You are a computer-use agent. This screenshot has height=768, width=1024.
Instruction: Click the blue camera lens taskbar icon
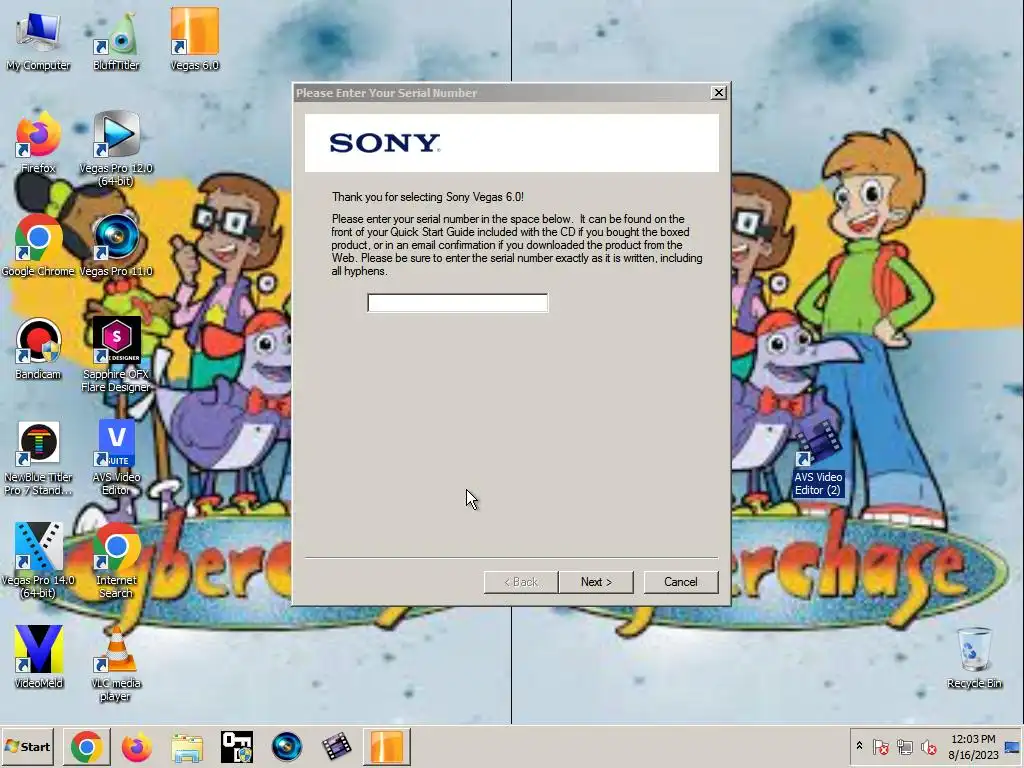point(287,746)
